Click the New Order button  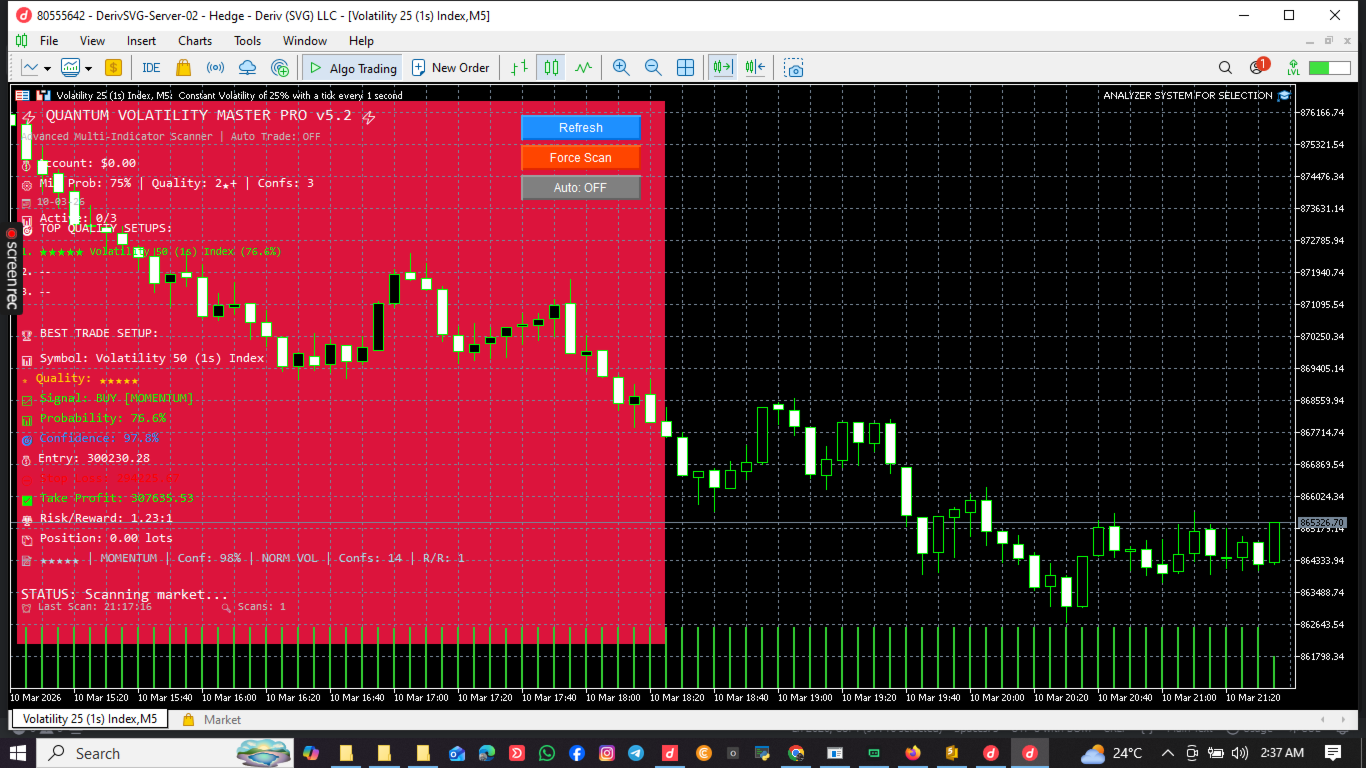[x=450, y=68]
